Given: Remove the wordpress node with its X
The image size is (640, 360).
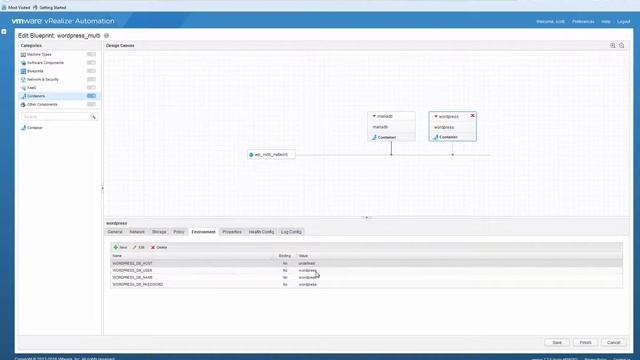Looking at the screenshot, I should tap(472, 116).
